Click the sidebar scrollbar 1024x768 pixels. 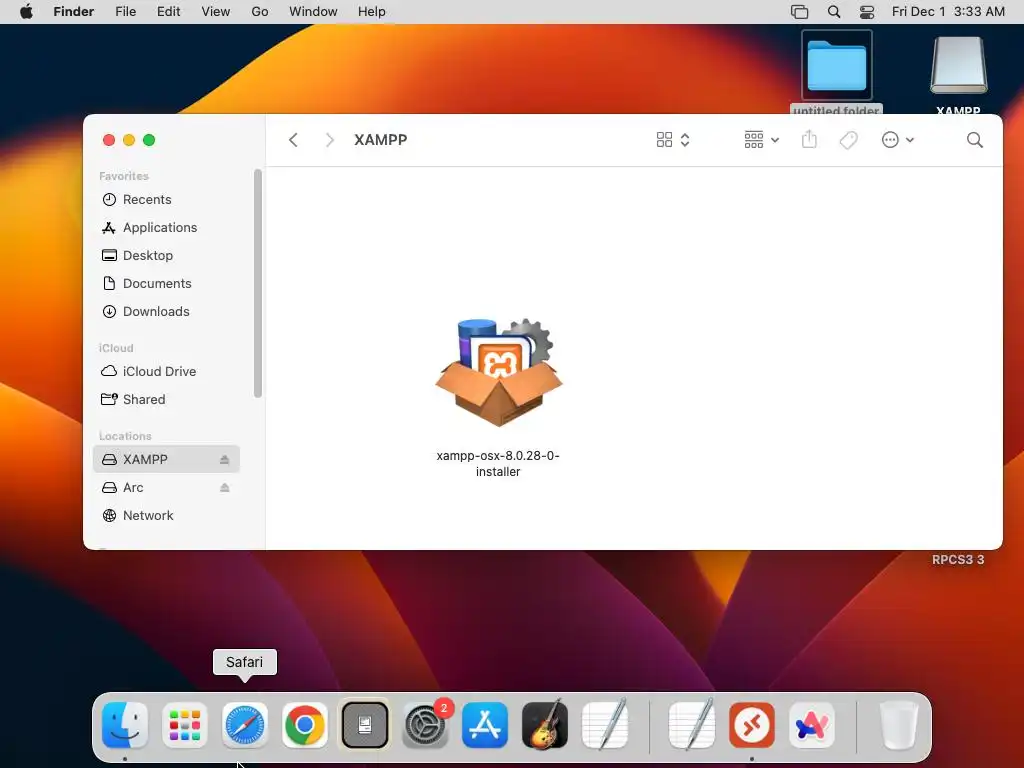(258, 283)
